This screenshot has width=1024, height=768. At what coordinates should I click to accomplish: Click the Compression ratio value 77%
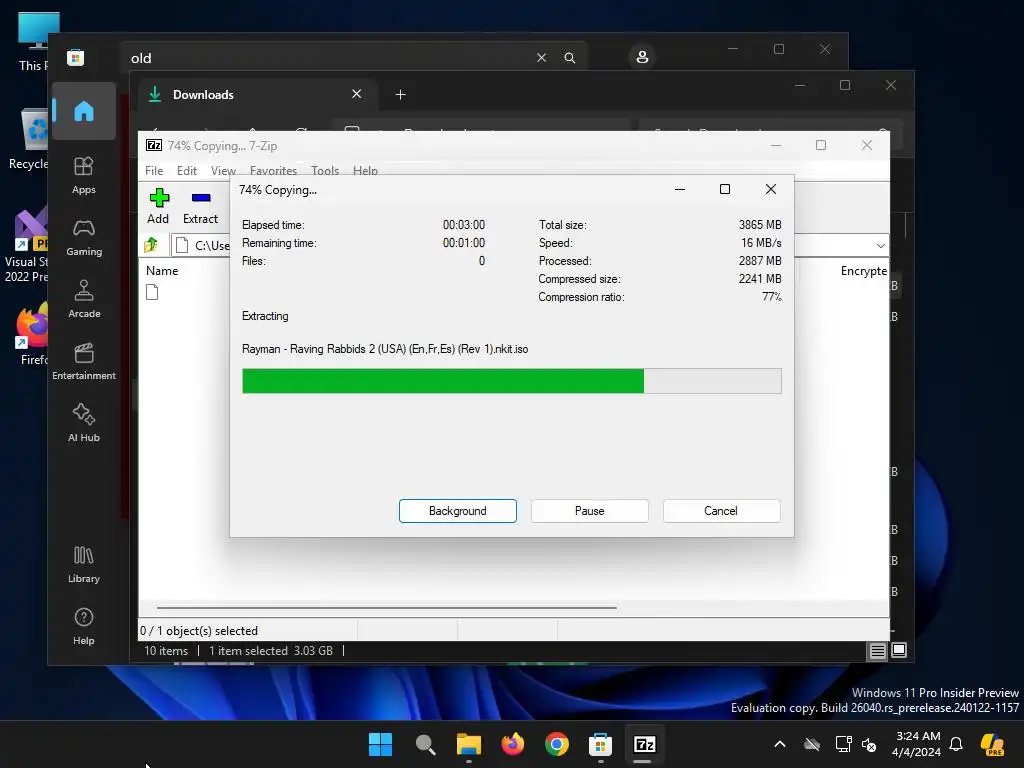click(x=771, y=297)
